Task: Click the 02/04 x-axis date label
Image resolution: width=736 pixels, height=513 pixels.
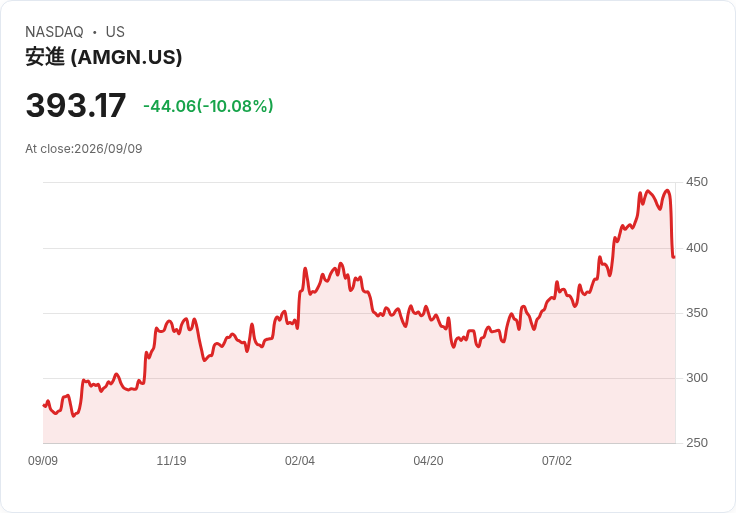Action: coord(299,461)
